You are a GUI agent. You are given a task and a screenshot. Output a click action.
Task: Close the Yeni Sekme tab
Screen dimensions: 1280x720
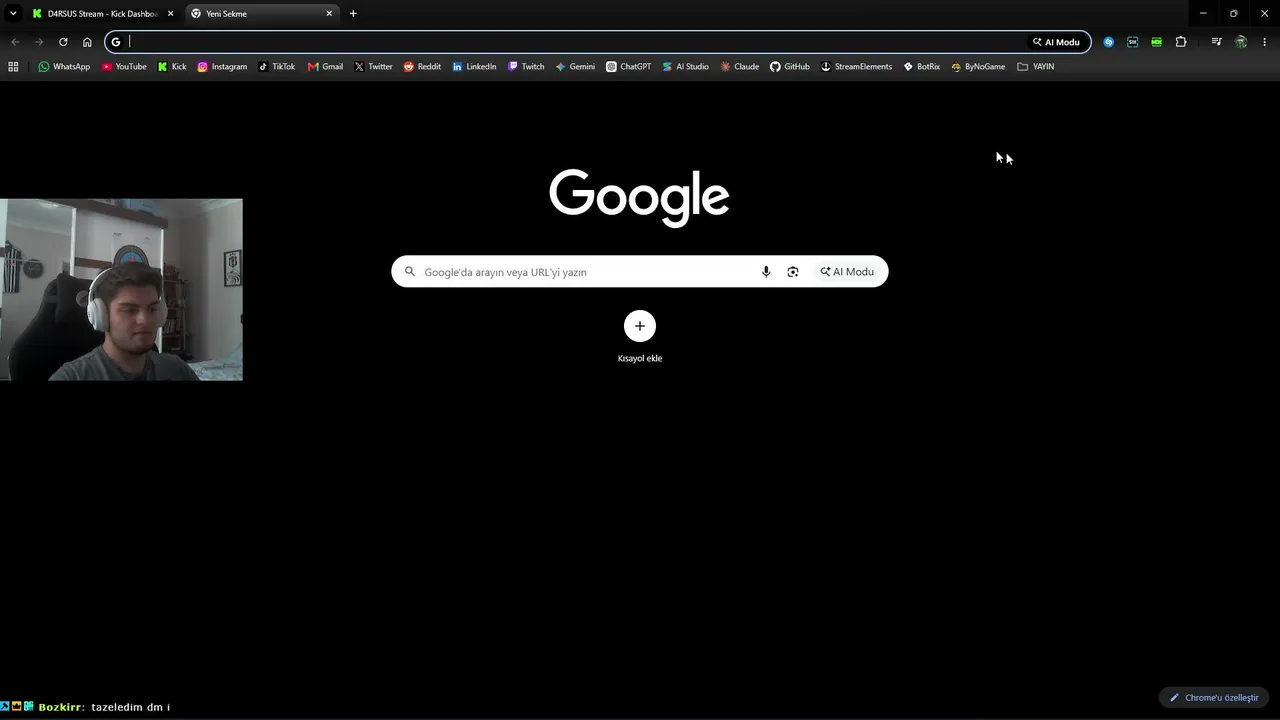(329, 14)
